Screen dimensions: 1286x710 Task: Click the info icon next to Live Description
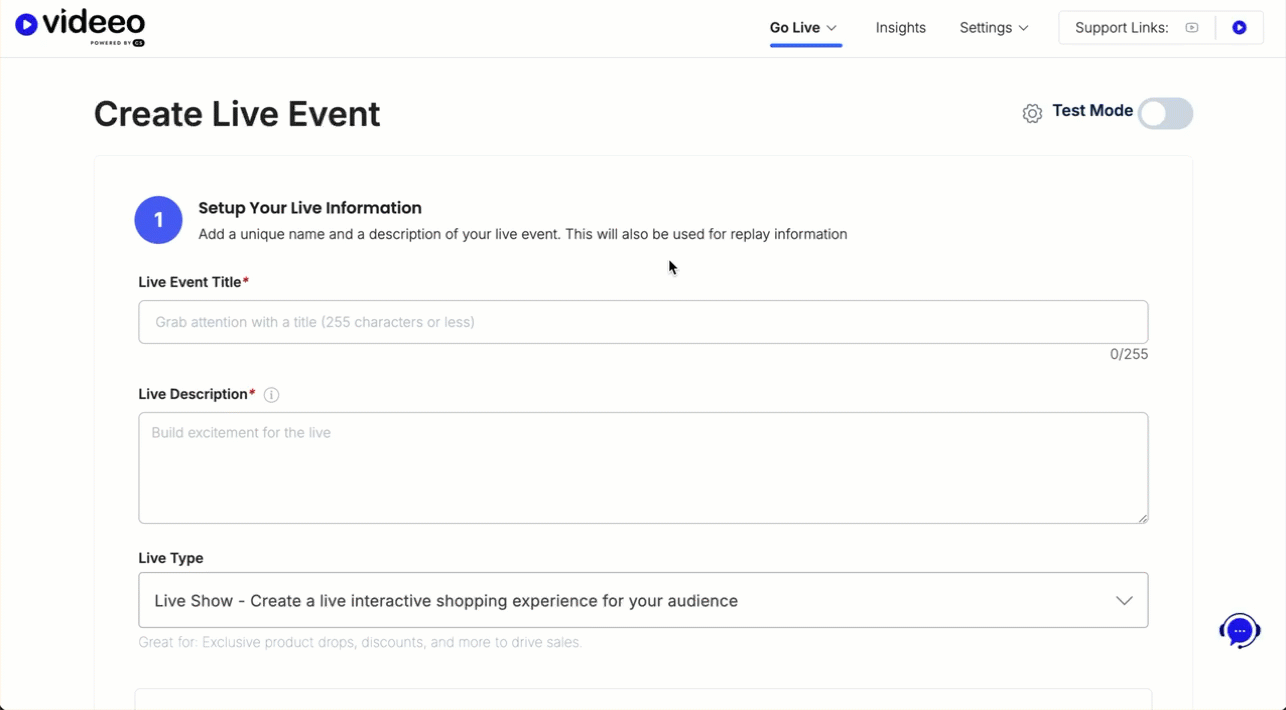pyautogui.click(x=271, y=395)
